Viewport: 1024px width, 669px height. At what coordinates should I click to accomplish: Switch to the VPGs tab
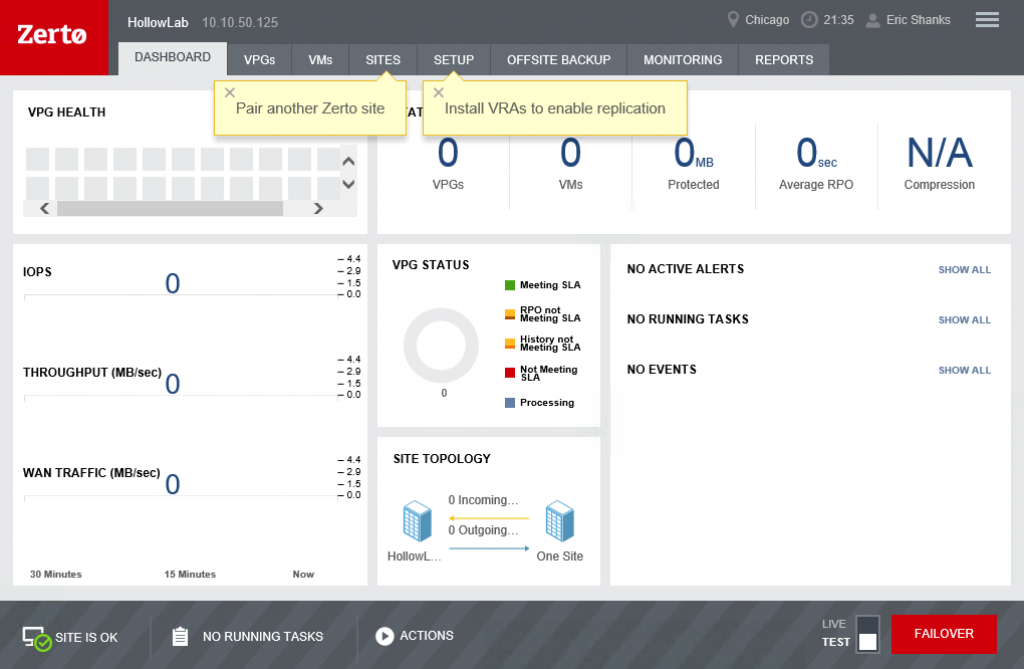[x=259, y=60]
